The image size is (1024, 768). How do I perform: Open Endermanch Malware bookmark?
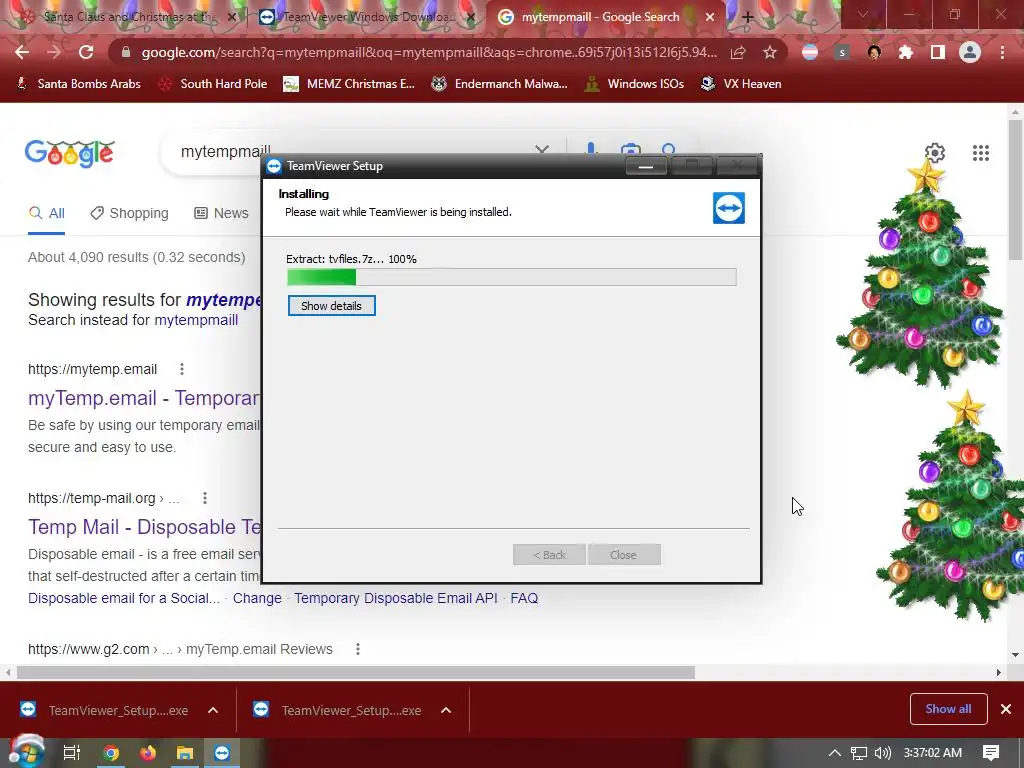pyautogui.click(x=500, y=84)
